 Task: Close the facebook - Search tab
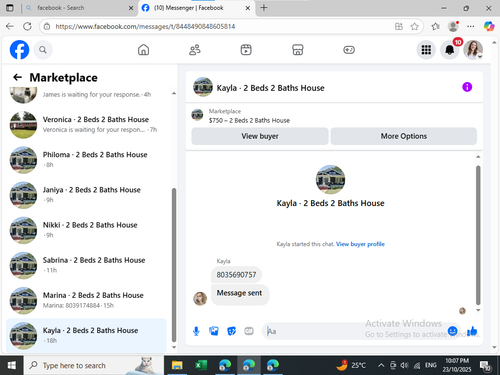pyautogui.click(x=131, y=8)
